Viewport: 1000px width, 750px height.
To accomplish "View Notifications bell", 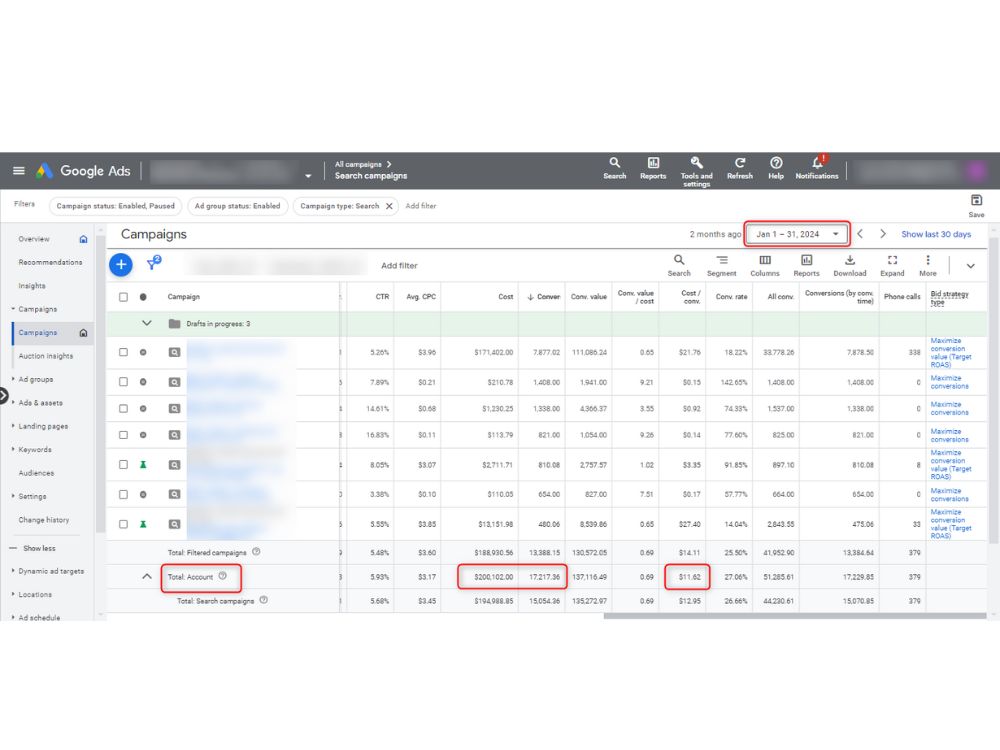I will coord(817,168).
